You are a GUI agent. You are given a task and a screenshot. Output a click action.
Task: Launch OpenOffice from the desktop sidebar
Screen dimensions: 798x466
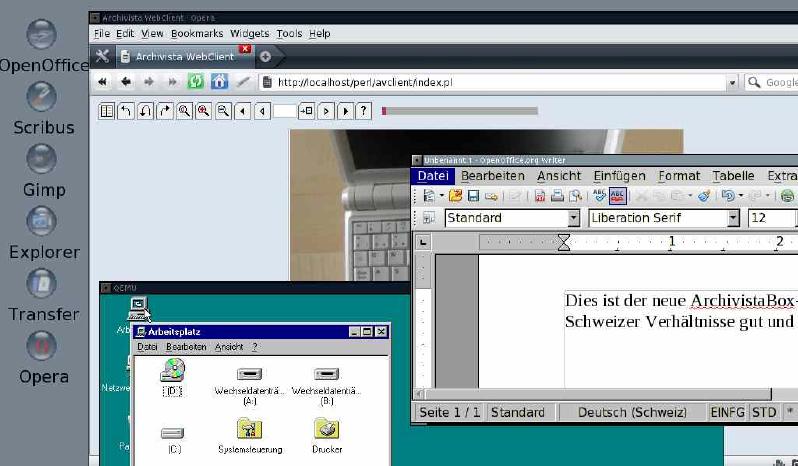click(x=42, y=34)
